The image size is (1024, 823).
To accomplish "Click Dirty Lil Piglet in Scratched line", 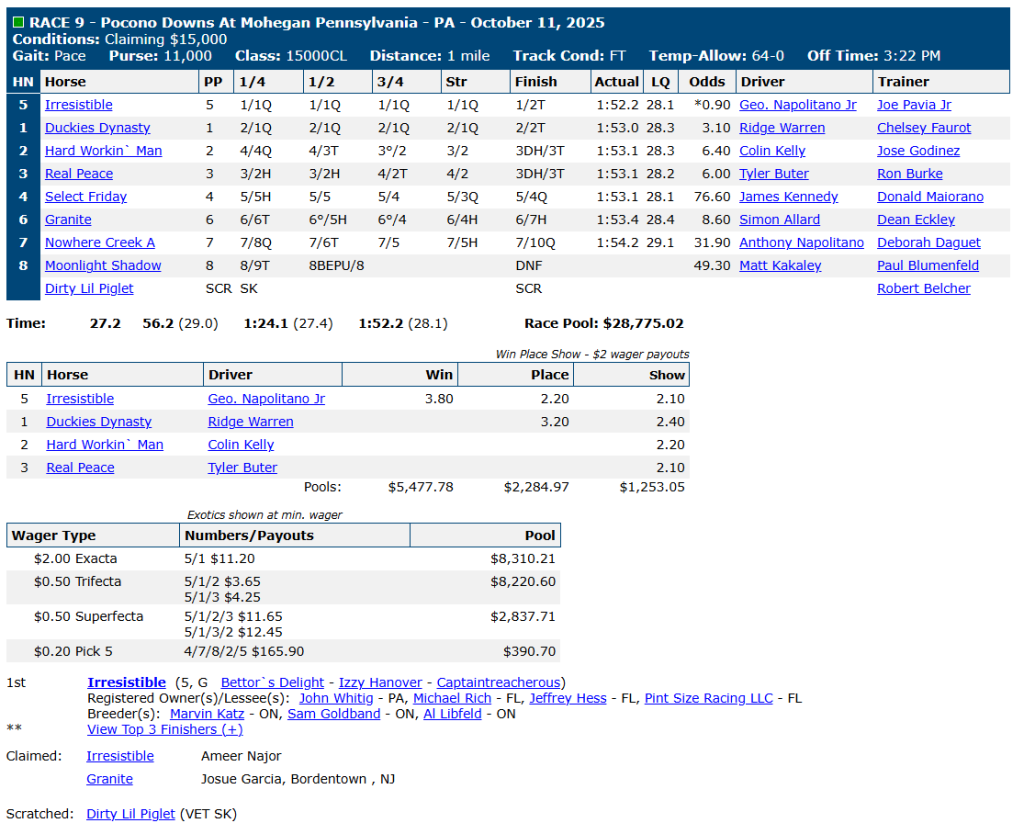I will click(130, 814).
